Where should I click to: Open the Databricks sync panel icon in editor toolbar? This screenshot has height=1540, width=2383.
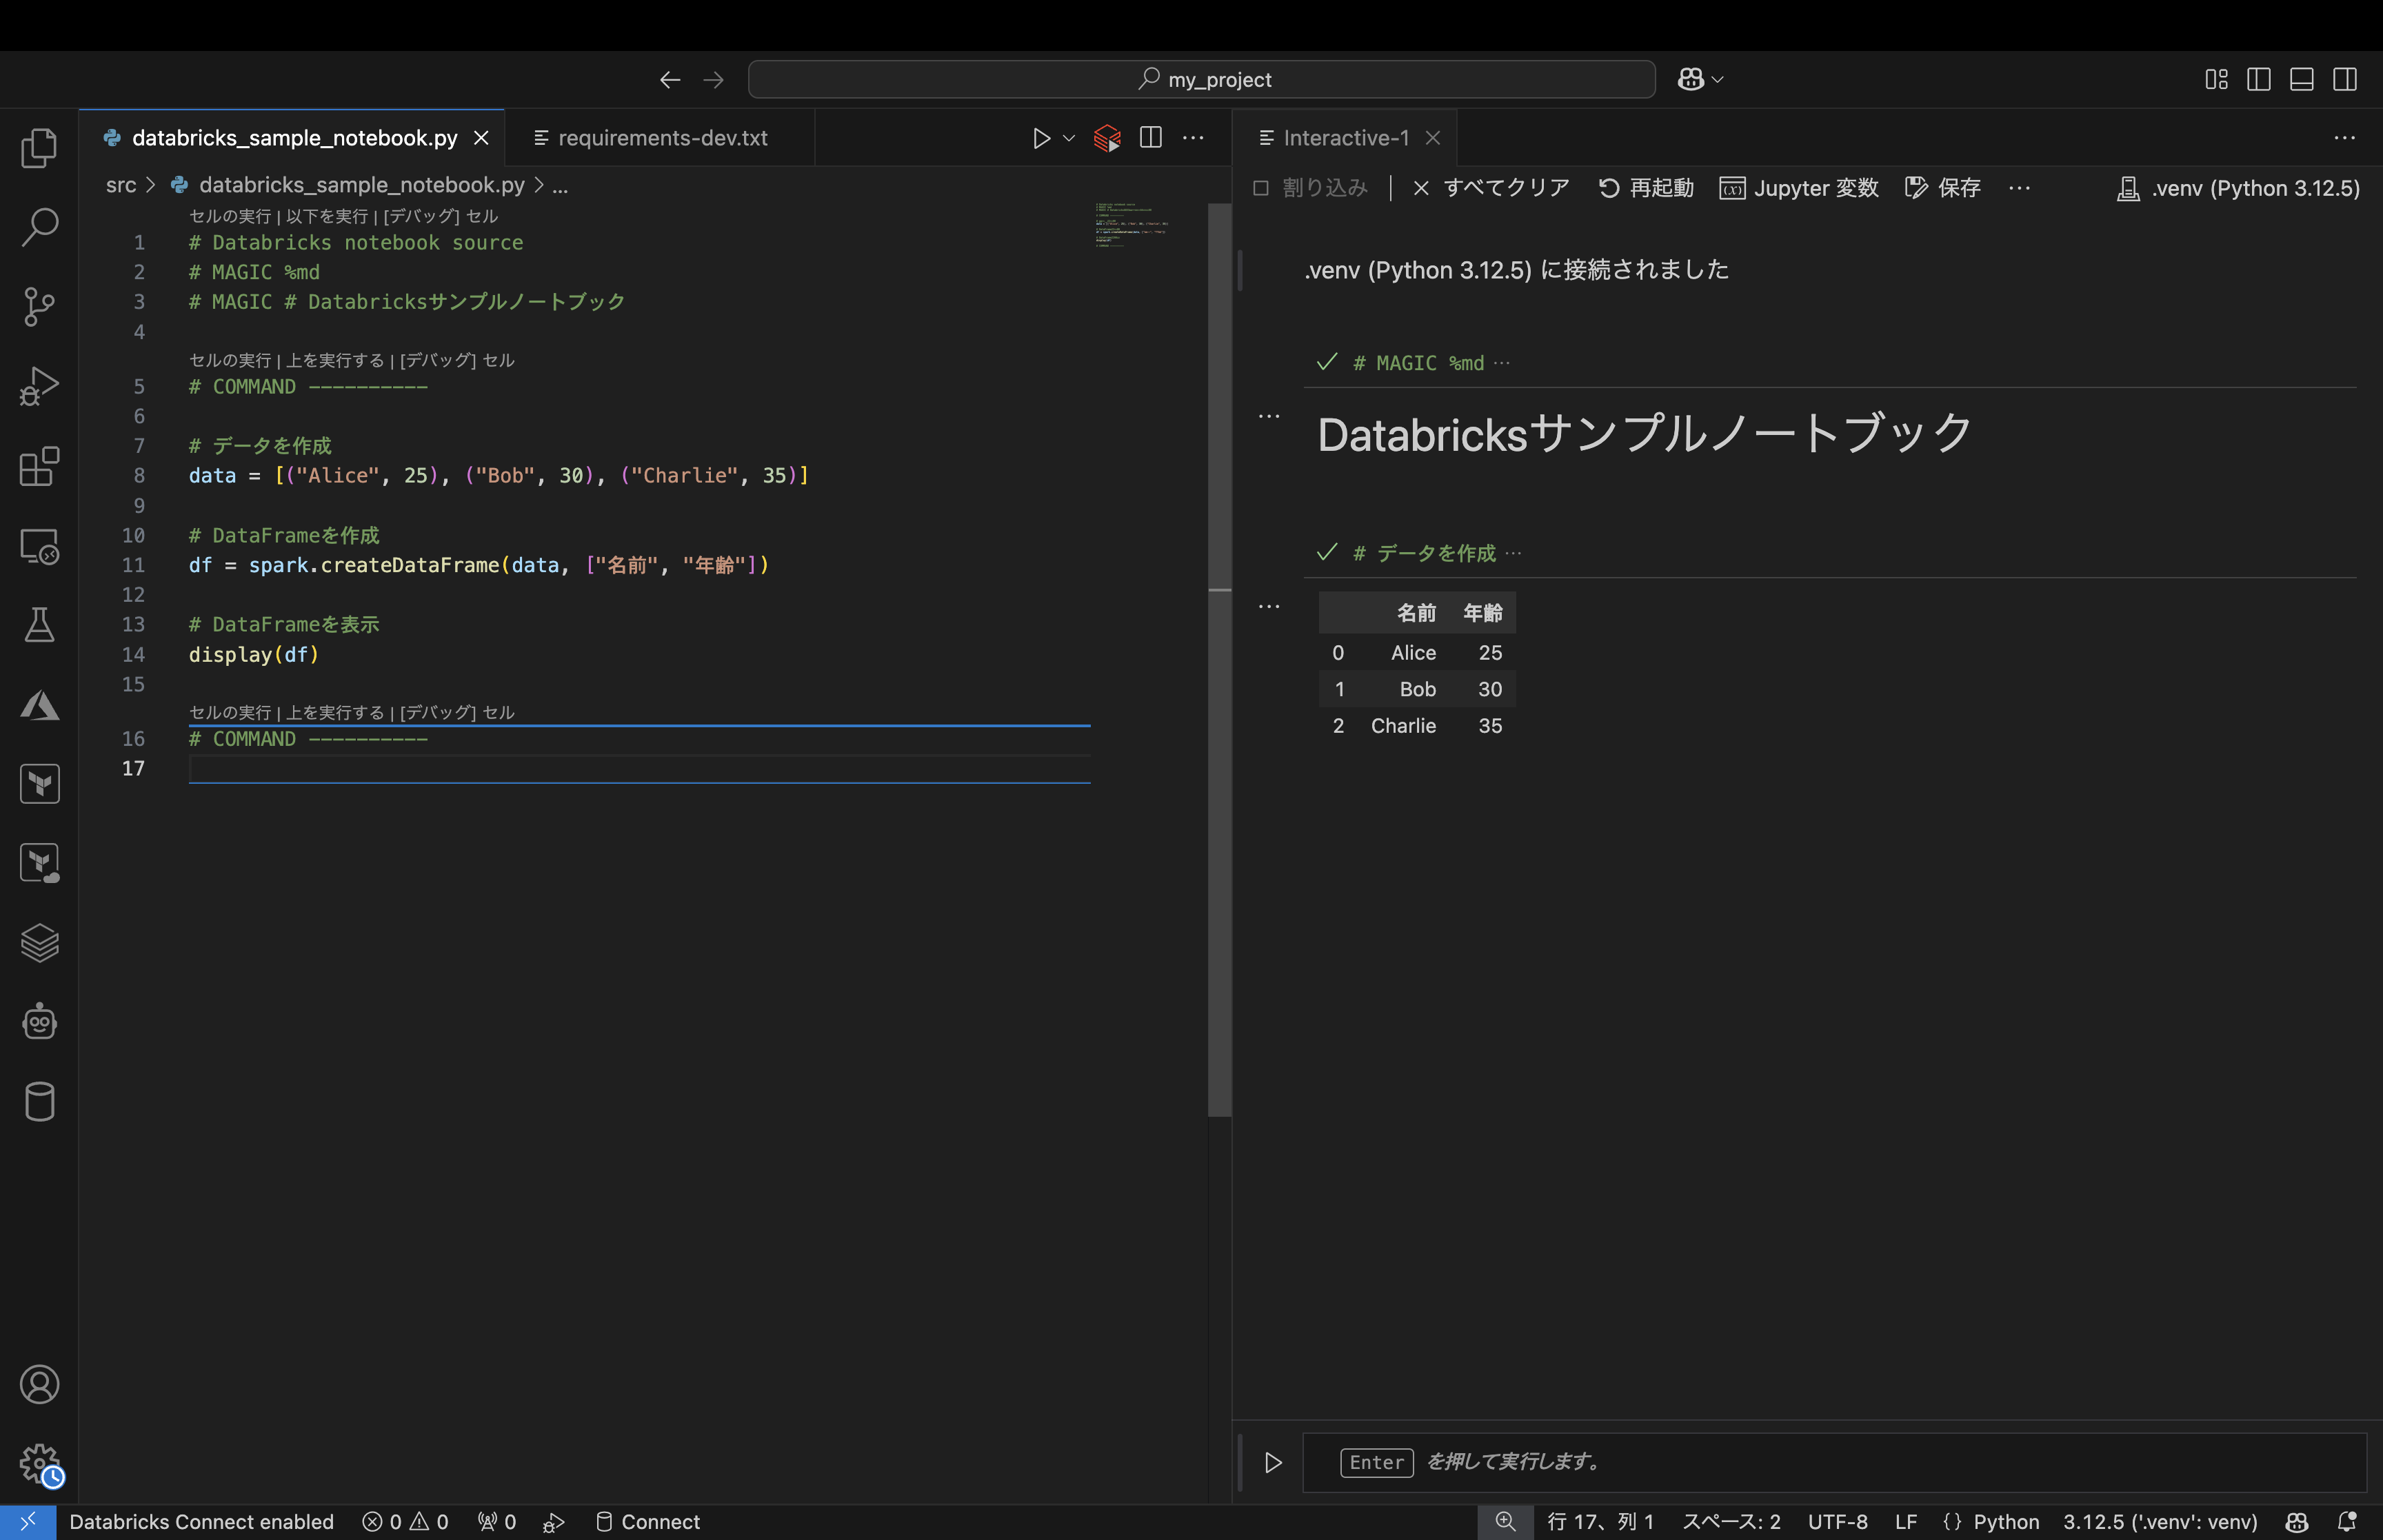(x=1106, y=138)
